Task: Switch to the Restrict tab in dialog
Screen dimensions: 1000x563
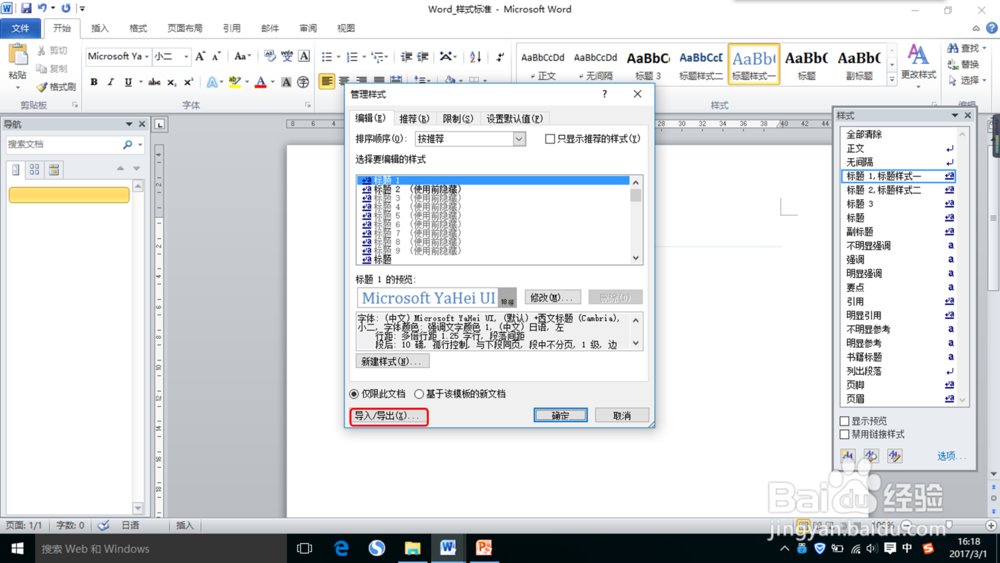Action: (457, 119)
